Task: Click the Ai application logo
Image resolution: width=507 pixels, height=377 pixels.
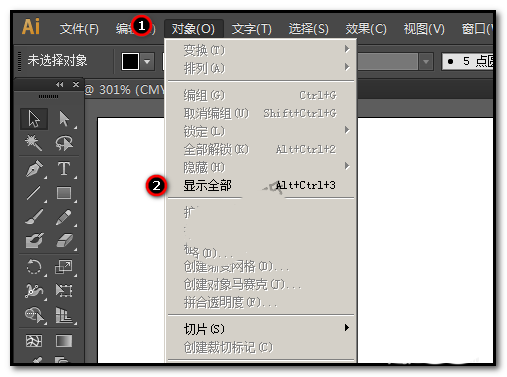Action: pos(31,27)
